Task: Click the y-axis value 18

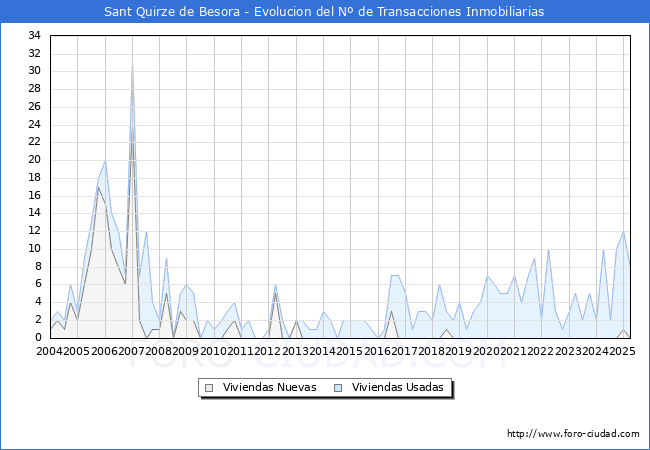Action: pos(34,177)
